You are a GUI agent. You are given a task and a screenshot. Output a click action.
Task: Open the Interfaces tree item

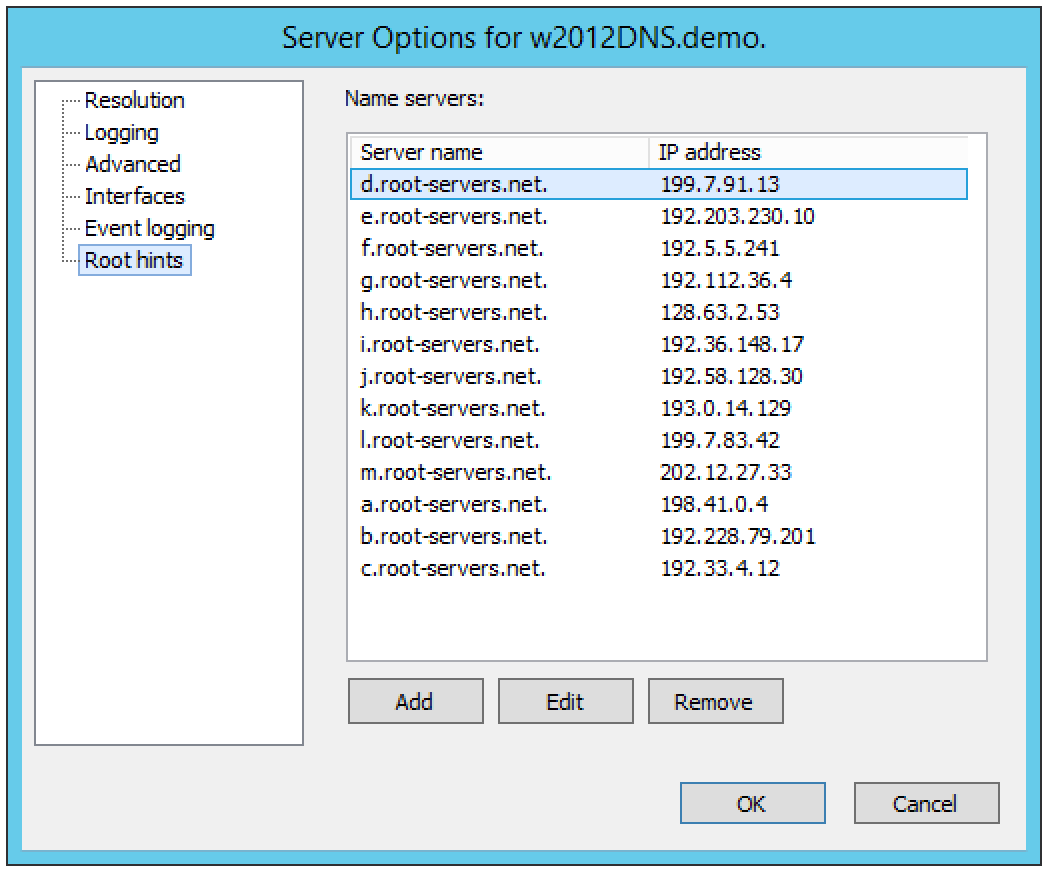pyautogui.click(x=134, y=196)
